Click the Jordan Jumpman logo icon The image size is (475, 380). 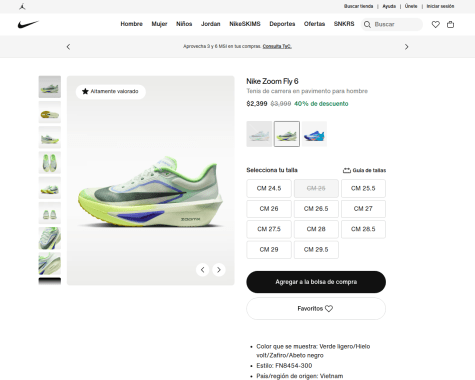[22, 6]
